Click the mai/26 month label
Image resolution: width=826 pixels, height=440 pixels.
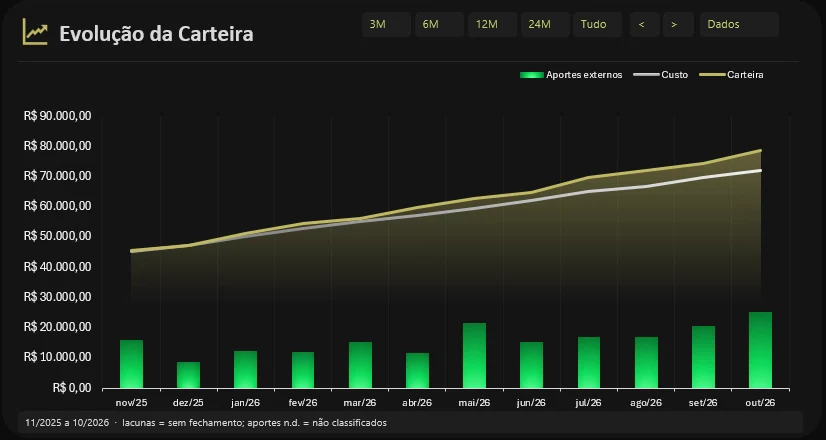[474, 403]
